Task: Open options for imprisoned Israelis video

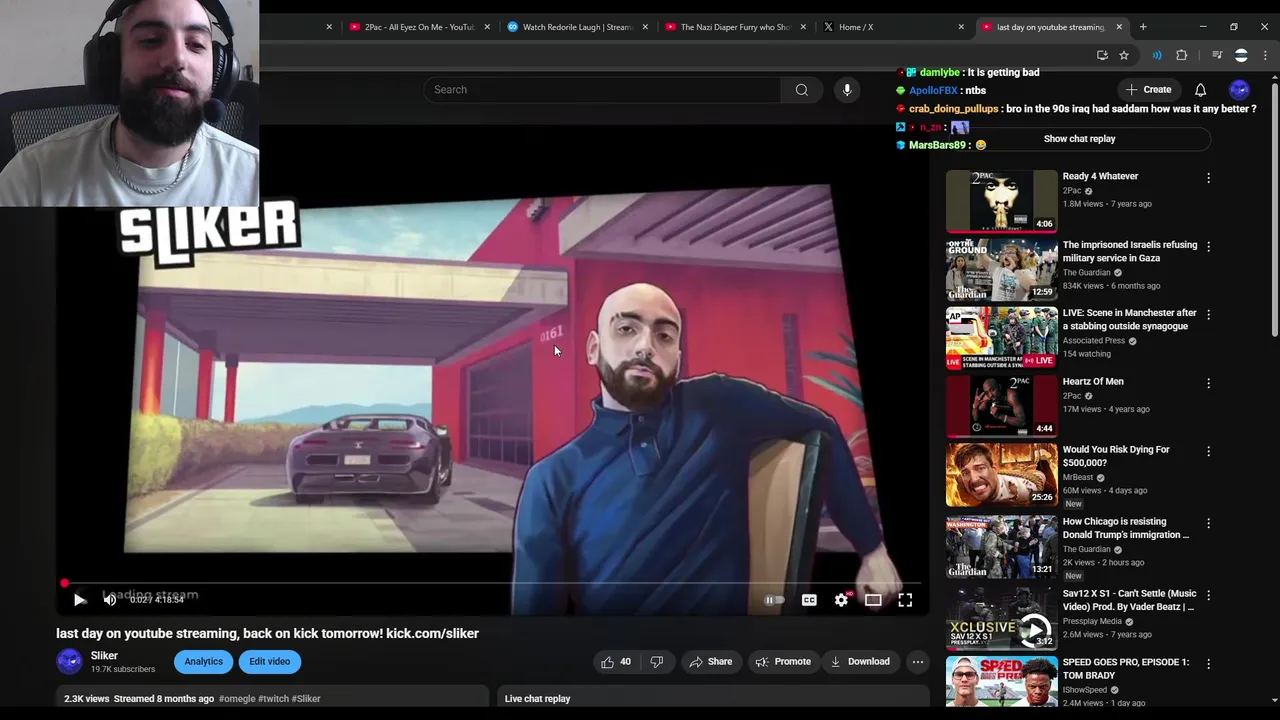Action: click(1208, 246)
